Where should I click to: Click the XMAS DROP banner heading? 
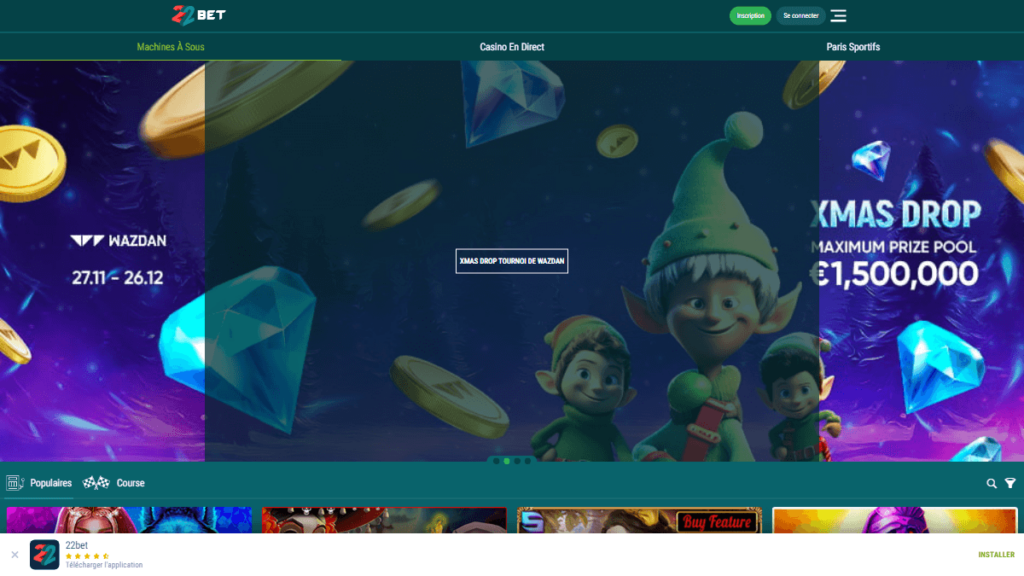tap(896, 214)
